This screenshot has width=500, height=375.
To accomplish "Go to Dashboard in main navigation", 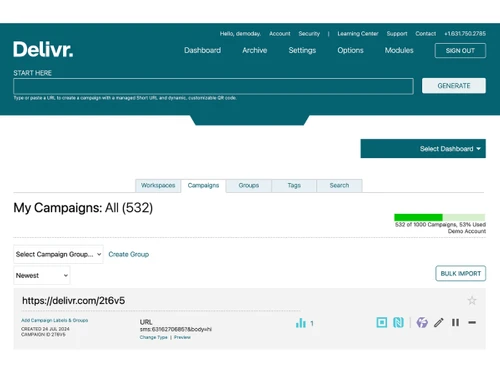I will click(202, 50).
